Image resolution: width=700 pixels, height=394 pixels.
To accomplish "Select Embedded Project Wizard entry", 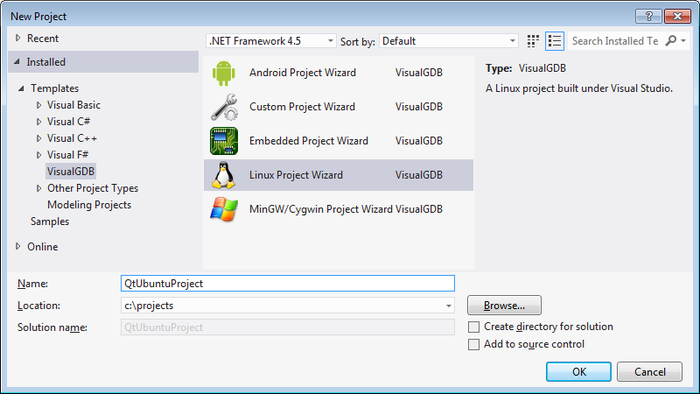I will pos(338,141).
